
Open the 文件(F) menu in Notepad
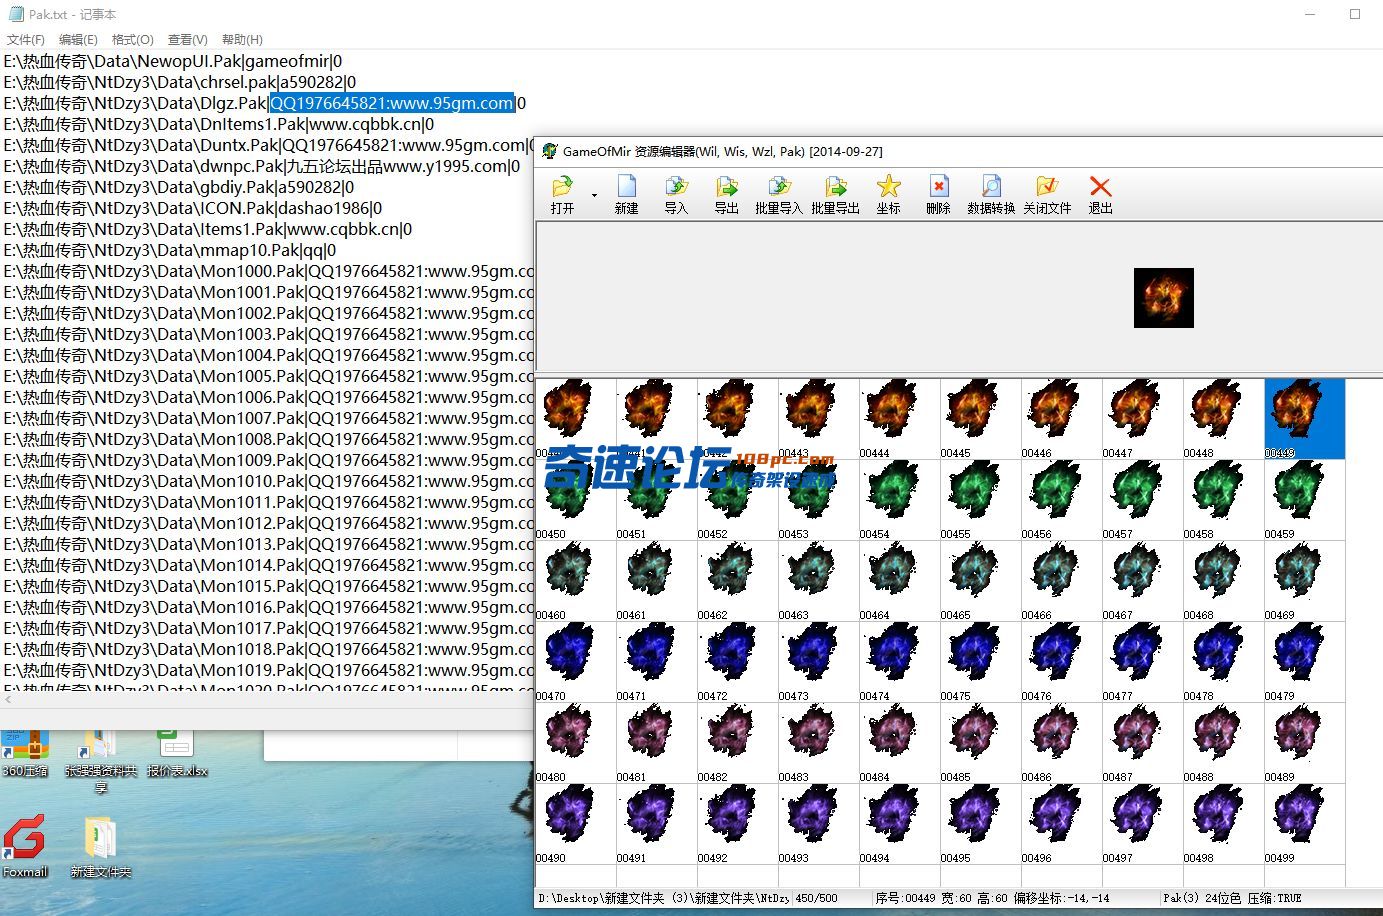pyautogui.click(x=25, y=39)
